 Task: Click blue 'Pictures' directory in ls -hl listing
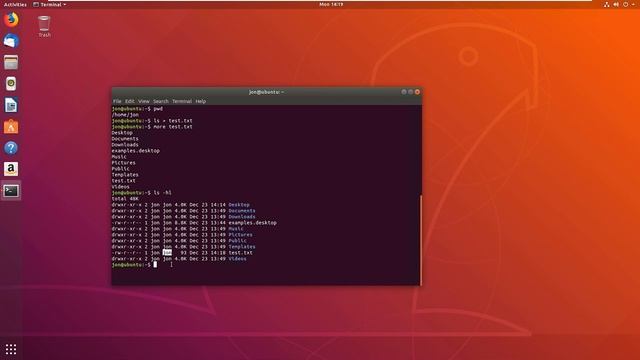240,235
